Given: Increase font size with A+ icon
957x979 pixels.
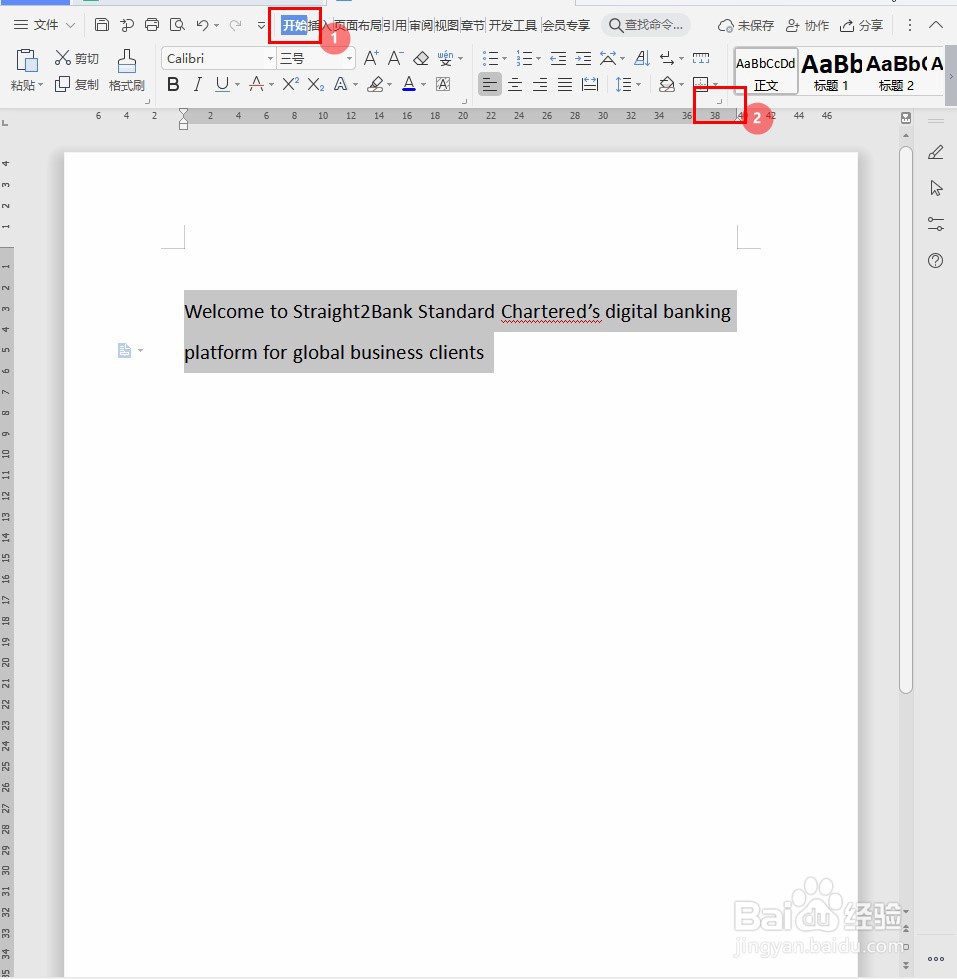Looking at the screenshot, I should [x=371, y=58].
